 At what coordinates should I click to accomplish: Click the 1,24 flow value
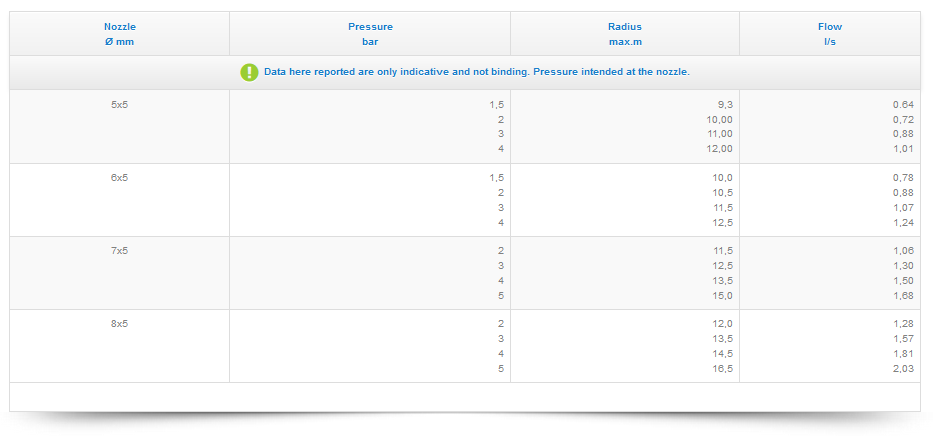pyautogui.click(x=903, y=223)
